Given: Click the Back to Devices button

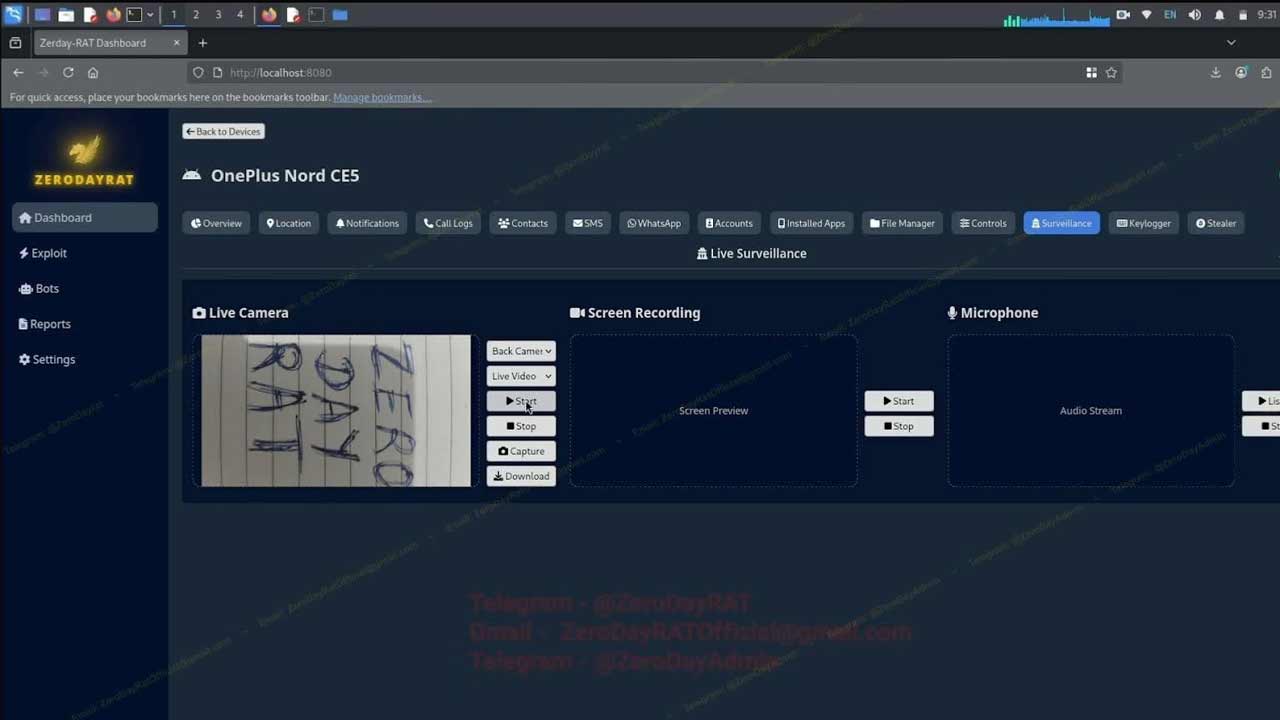Looking at the screenshot, I should pos(223,131).
